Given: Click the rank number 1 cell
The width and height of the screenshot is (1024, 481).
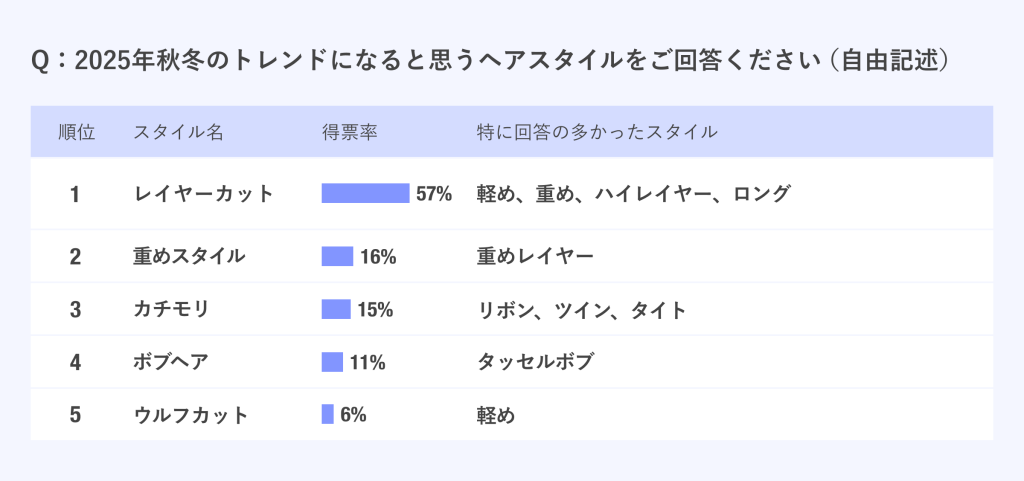Looking at the screenshot, I should point(75,194).
